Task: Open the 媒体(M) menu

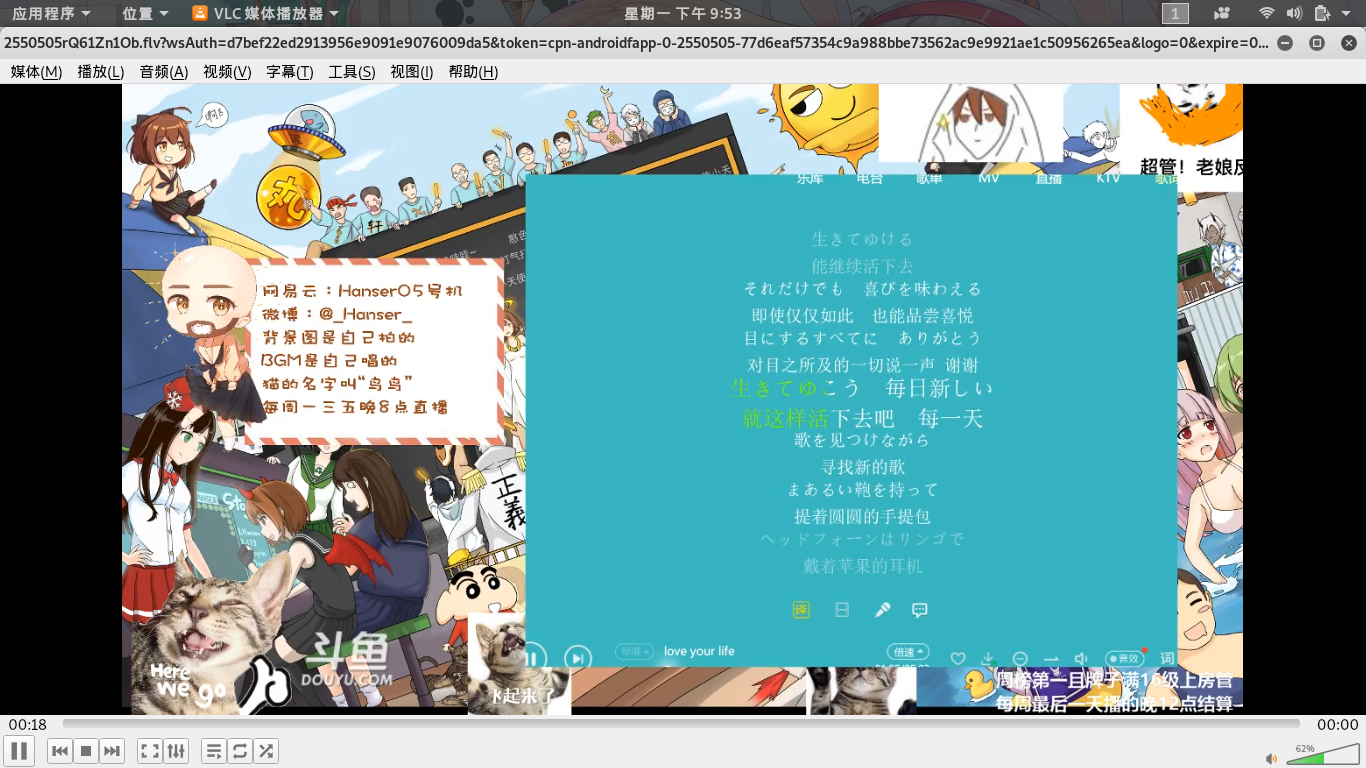Action: (36, 72)
